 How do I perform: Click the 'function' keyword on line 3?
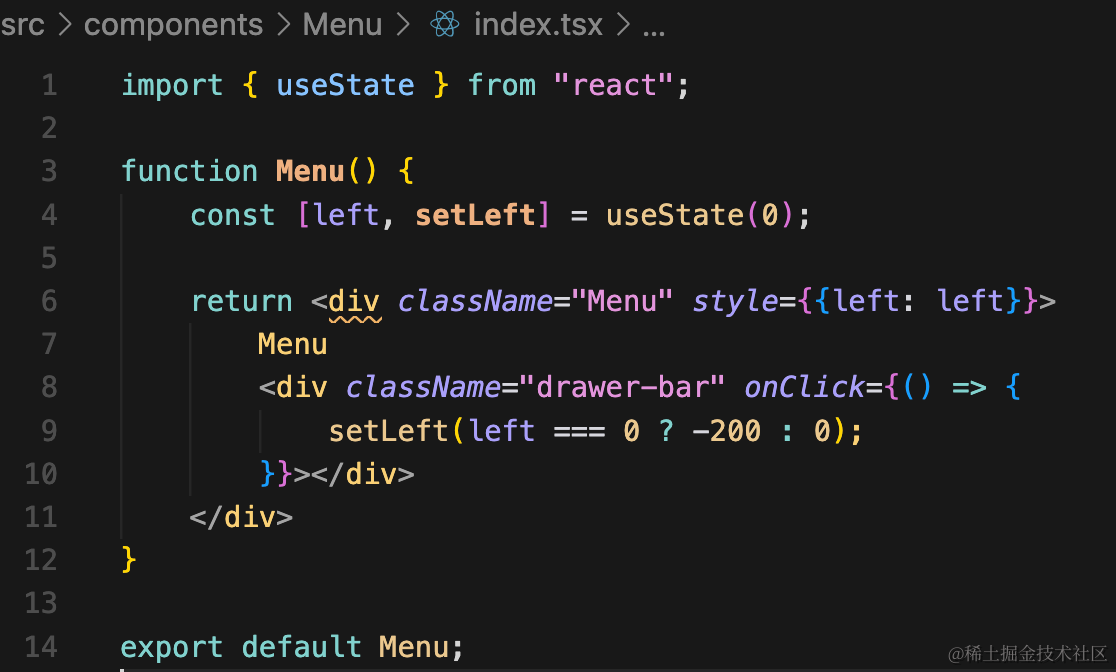click(x=189, y=172)
